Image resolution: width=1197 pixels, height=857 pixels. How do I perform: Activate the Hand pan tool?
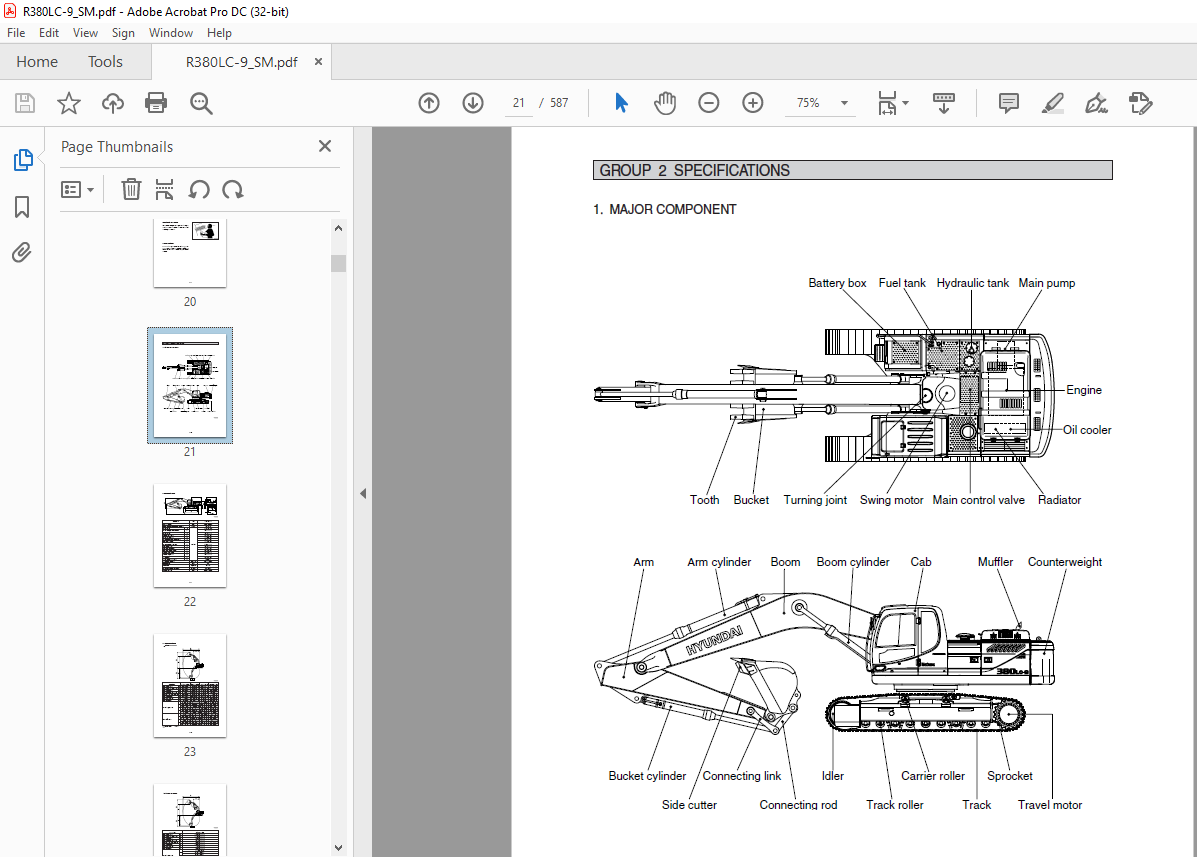[665, 103]
